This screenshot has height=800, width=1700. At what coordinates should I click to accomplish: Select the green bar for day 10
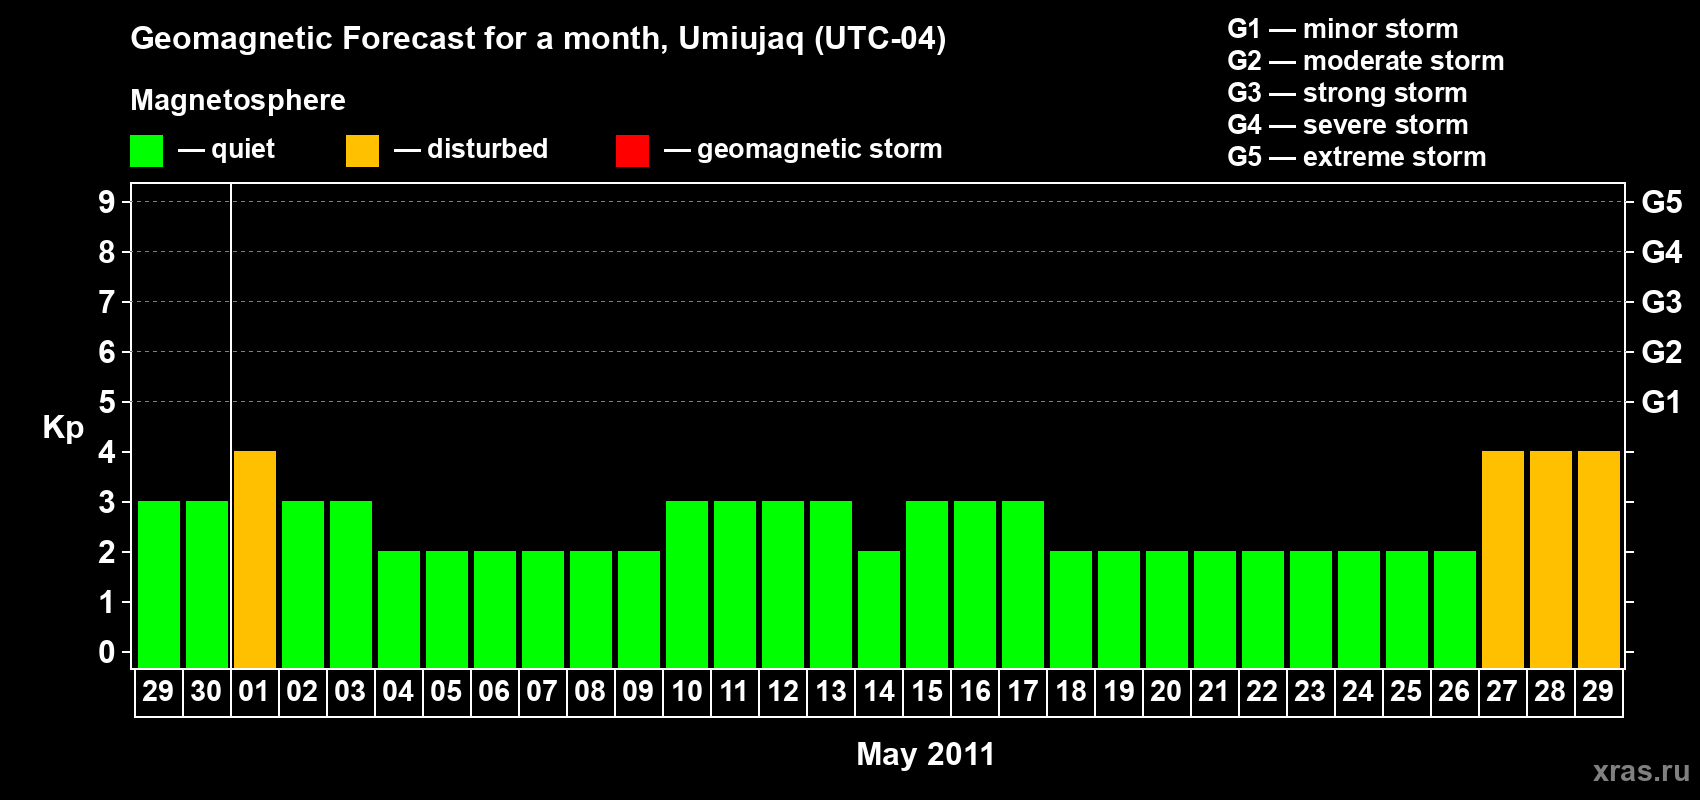point(687,585)
